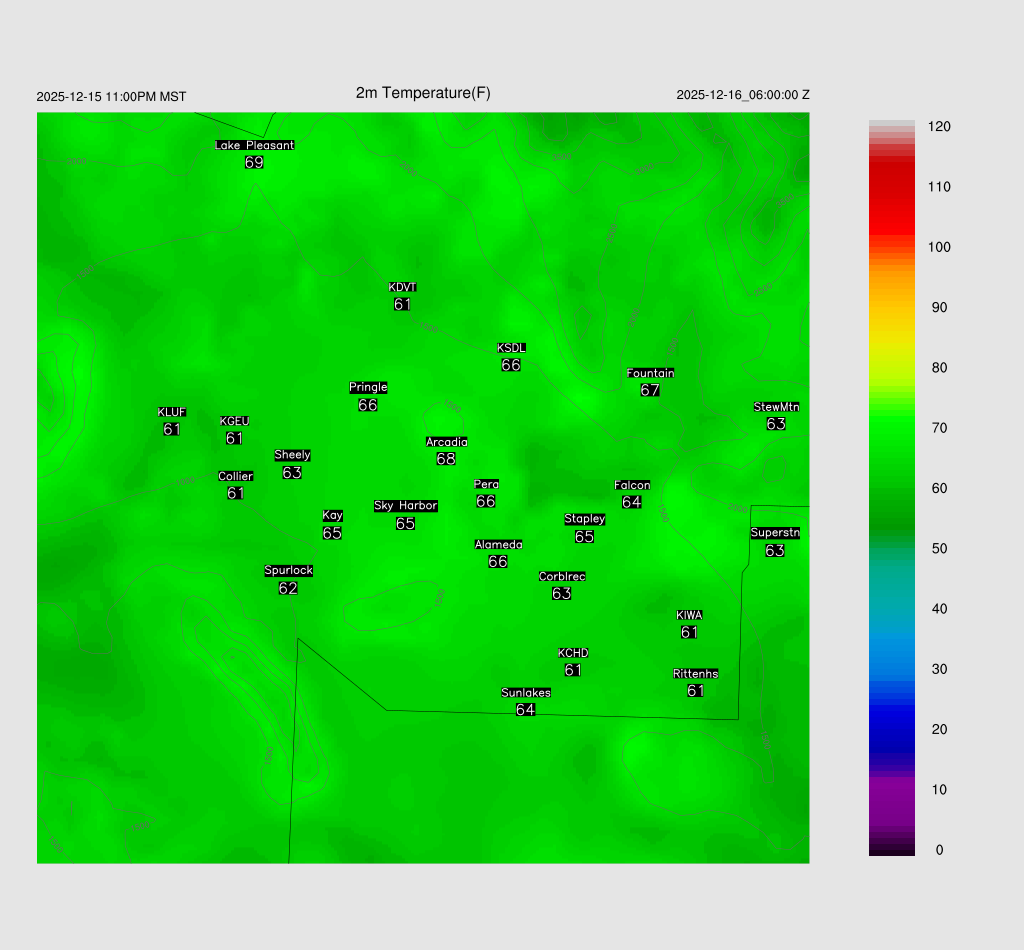Select the KIWA station label
This screenshot has width=1024, height=950.
689,615
